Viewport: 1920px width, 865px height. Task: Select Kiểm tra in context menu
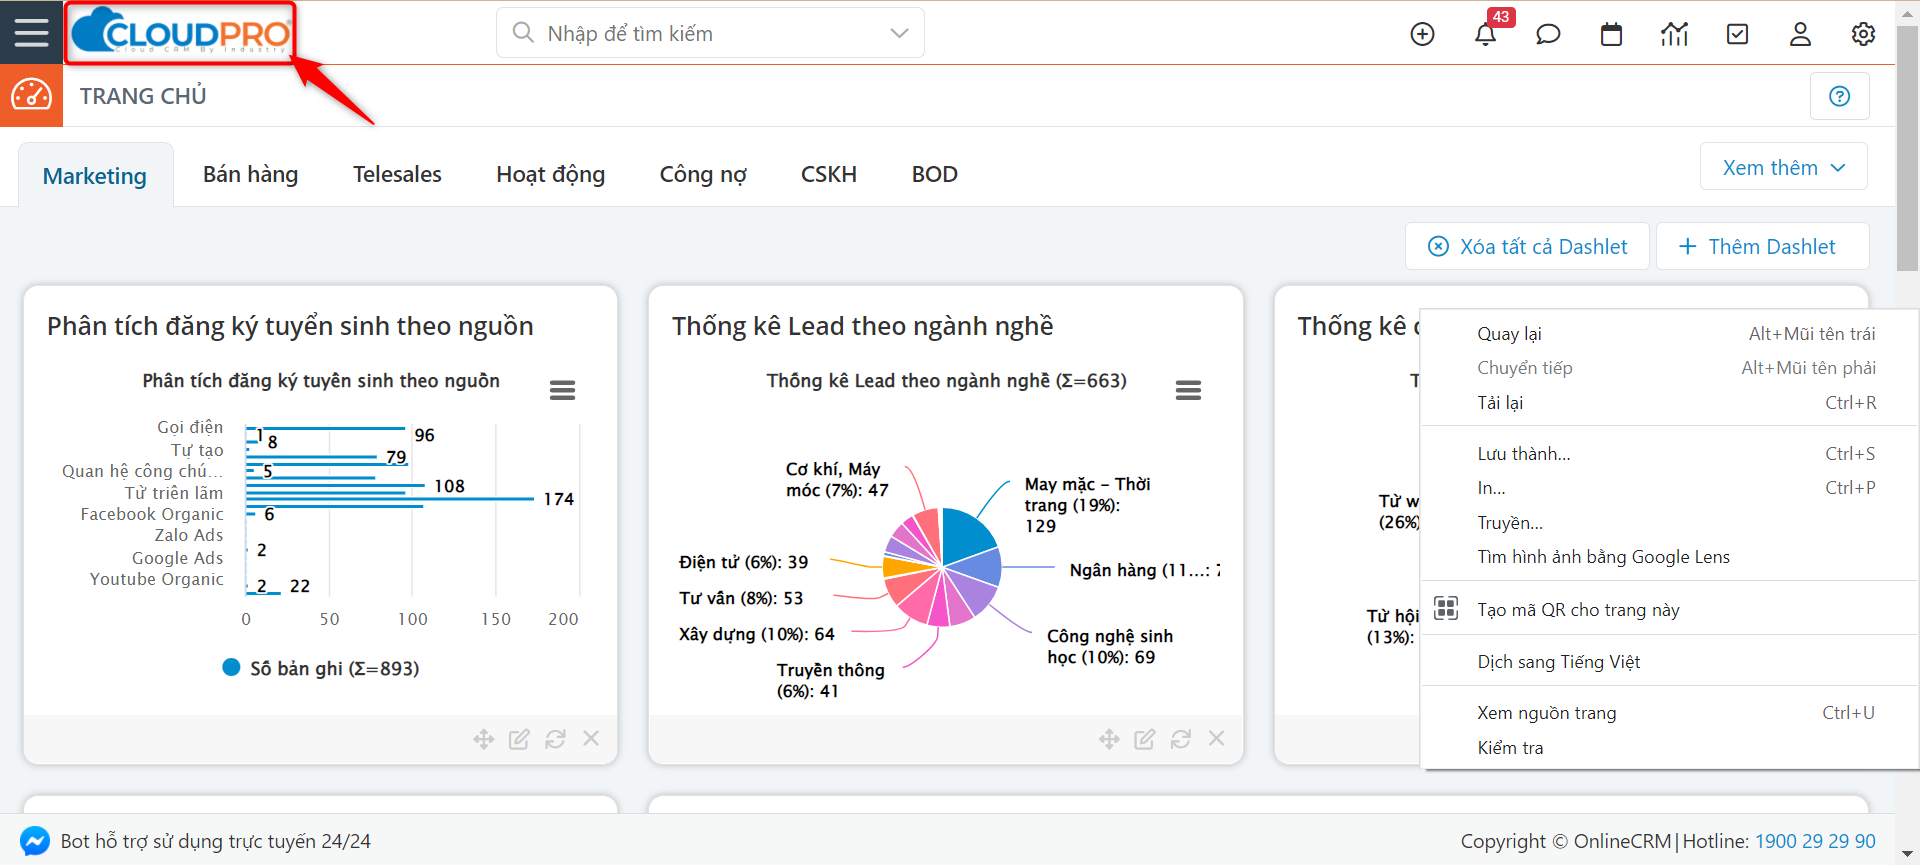click(x=1669, y=748)
